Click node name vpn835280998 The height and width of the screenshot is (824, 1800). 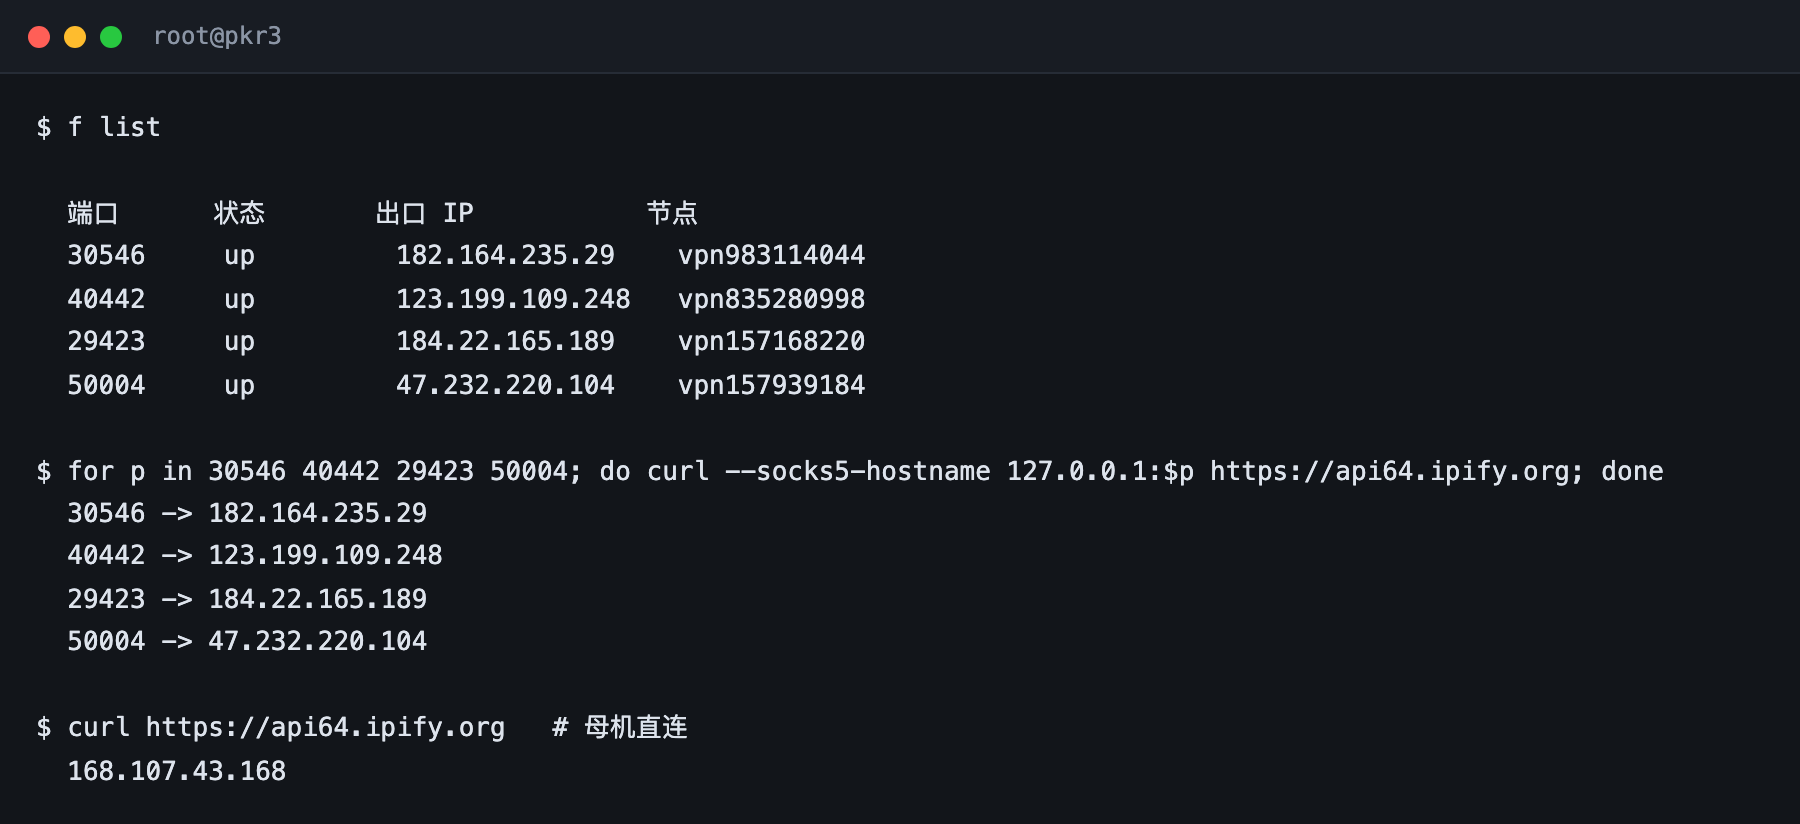click(x=771, y=299)
